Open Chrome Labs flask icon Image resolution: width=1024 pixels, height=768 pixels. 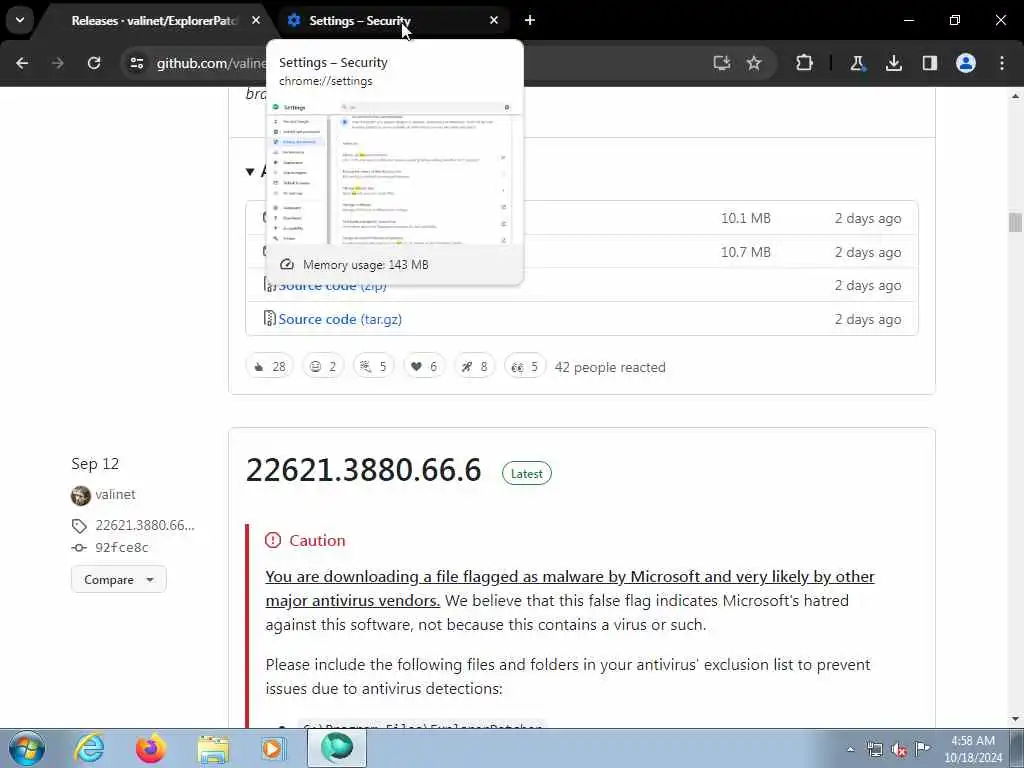857,63
